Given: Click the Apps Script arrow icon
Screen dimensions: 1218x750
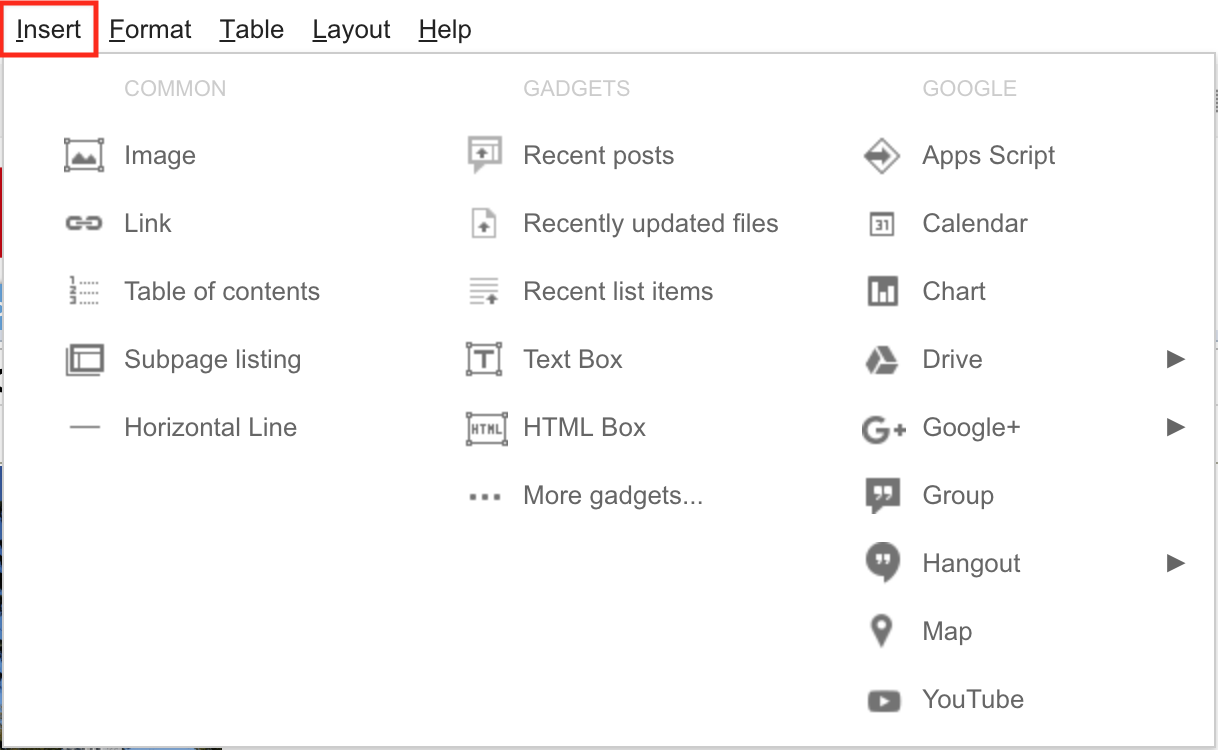Looking at the screenshot, I should 881,156.
